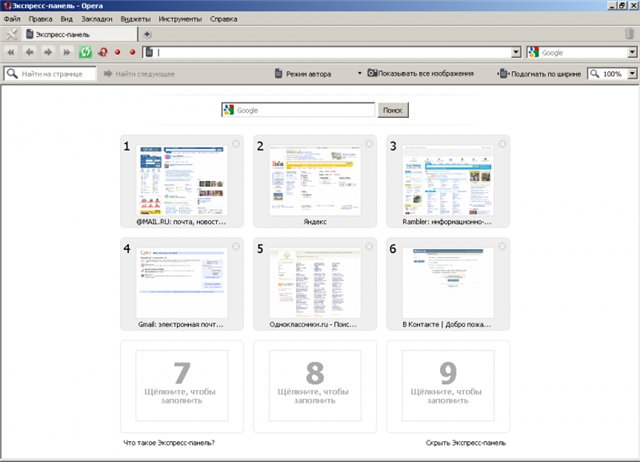The height and width of the screenshot is (462, 640).
Task: Click the Rewind double-arrow button
Action: click(11, 52)
